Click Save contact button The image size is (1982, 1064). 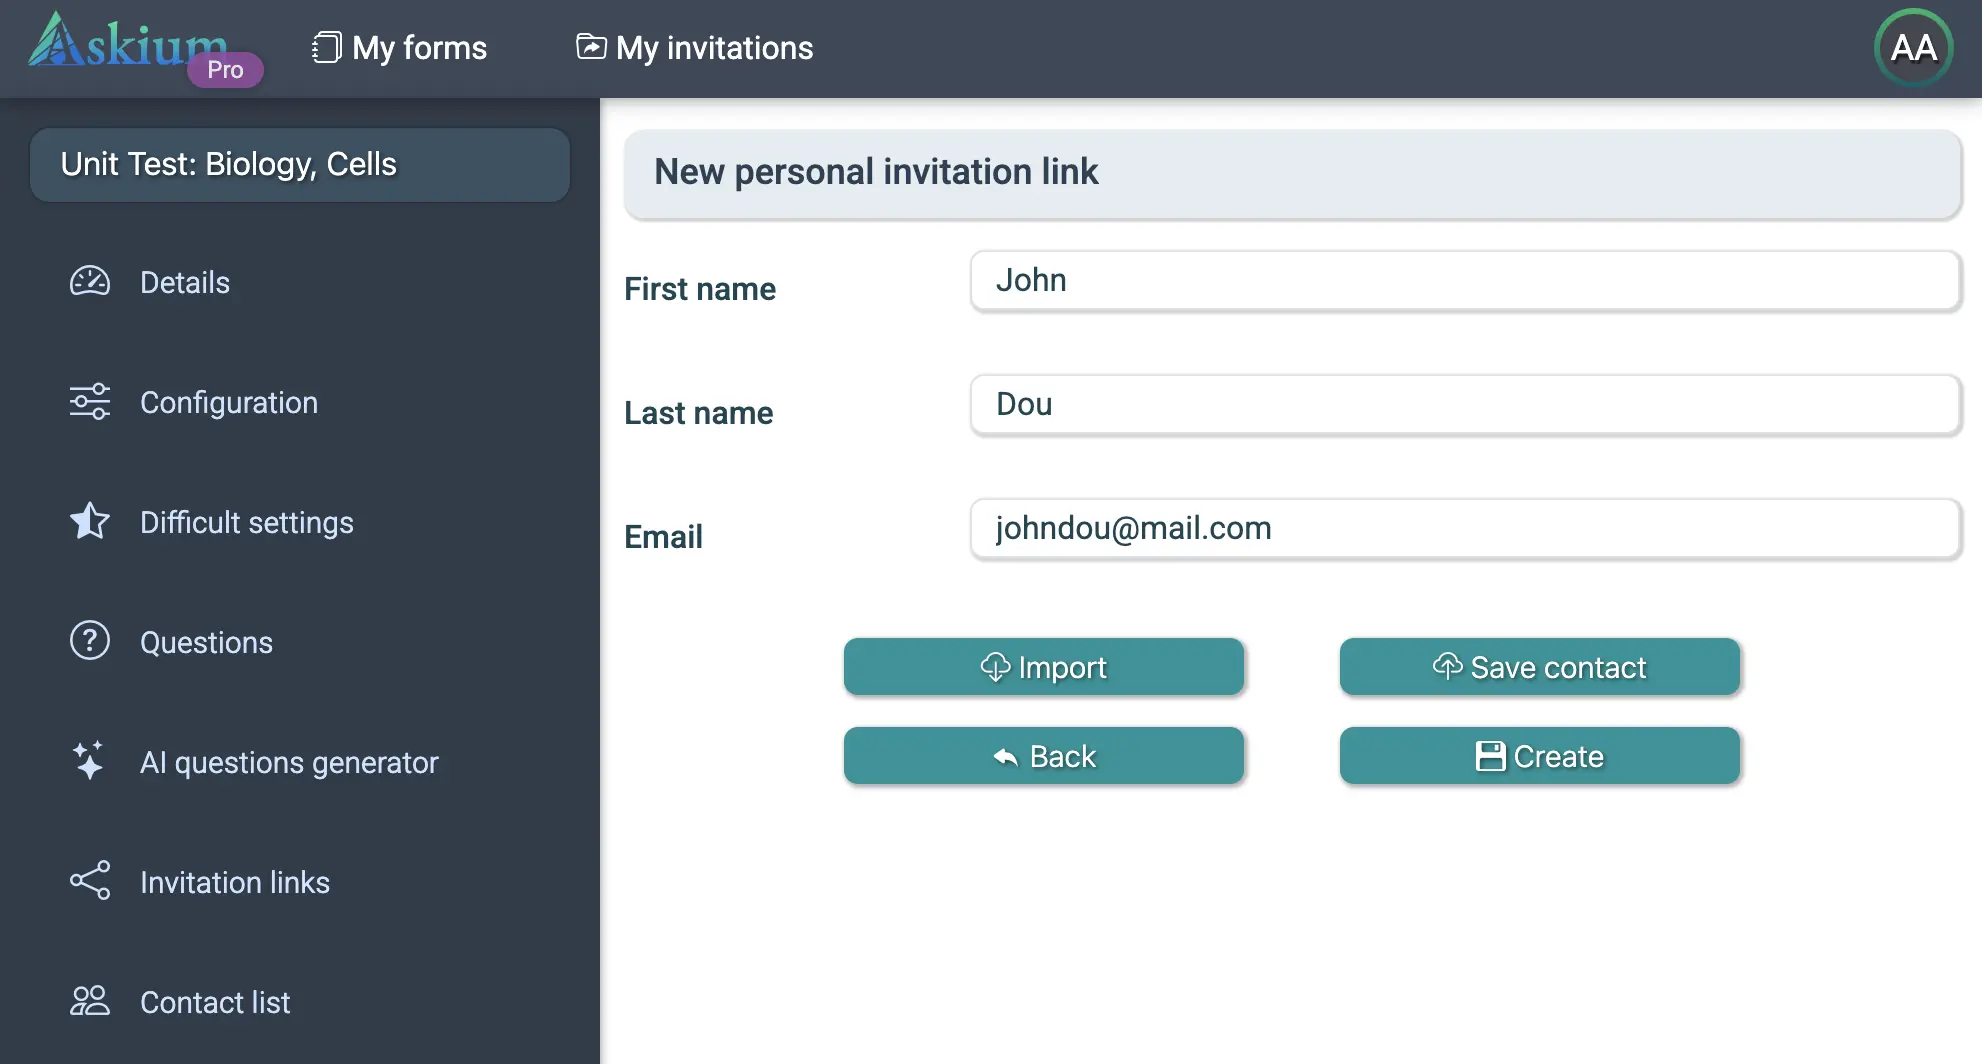pos(1539,667)
